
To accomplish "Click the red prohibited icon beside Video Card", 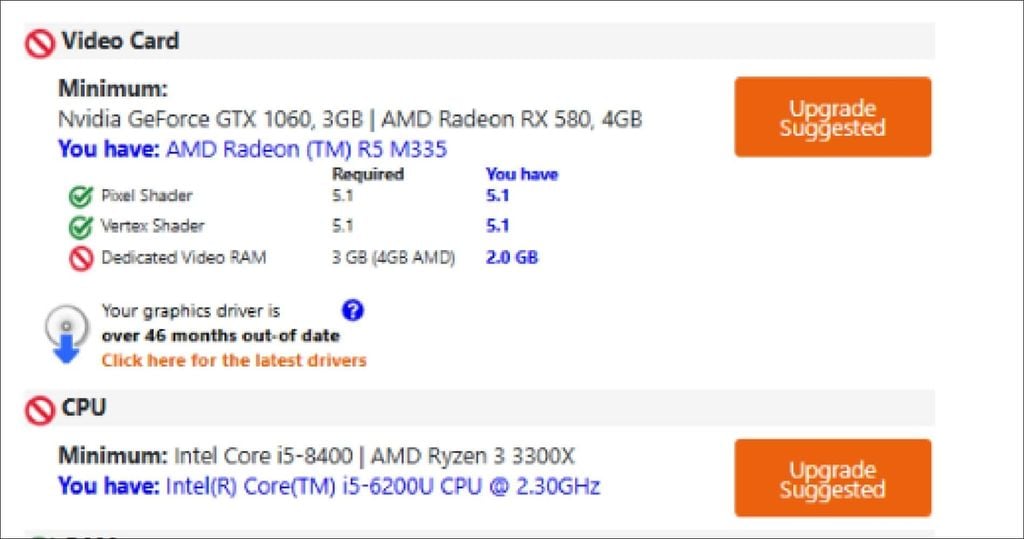I will 40,43.
